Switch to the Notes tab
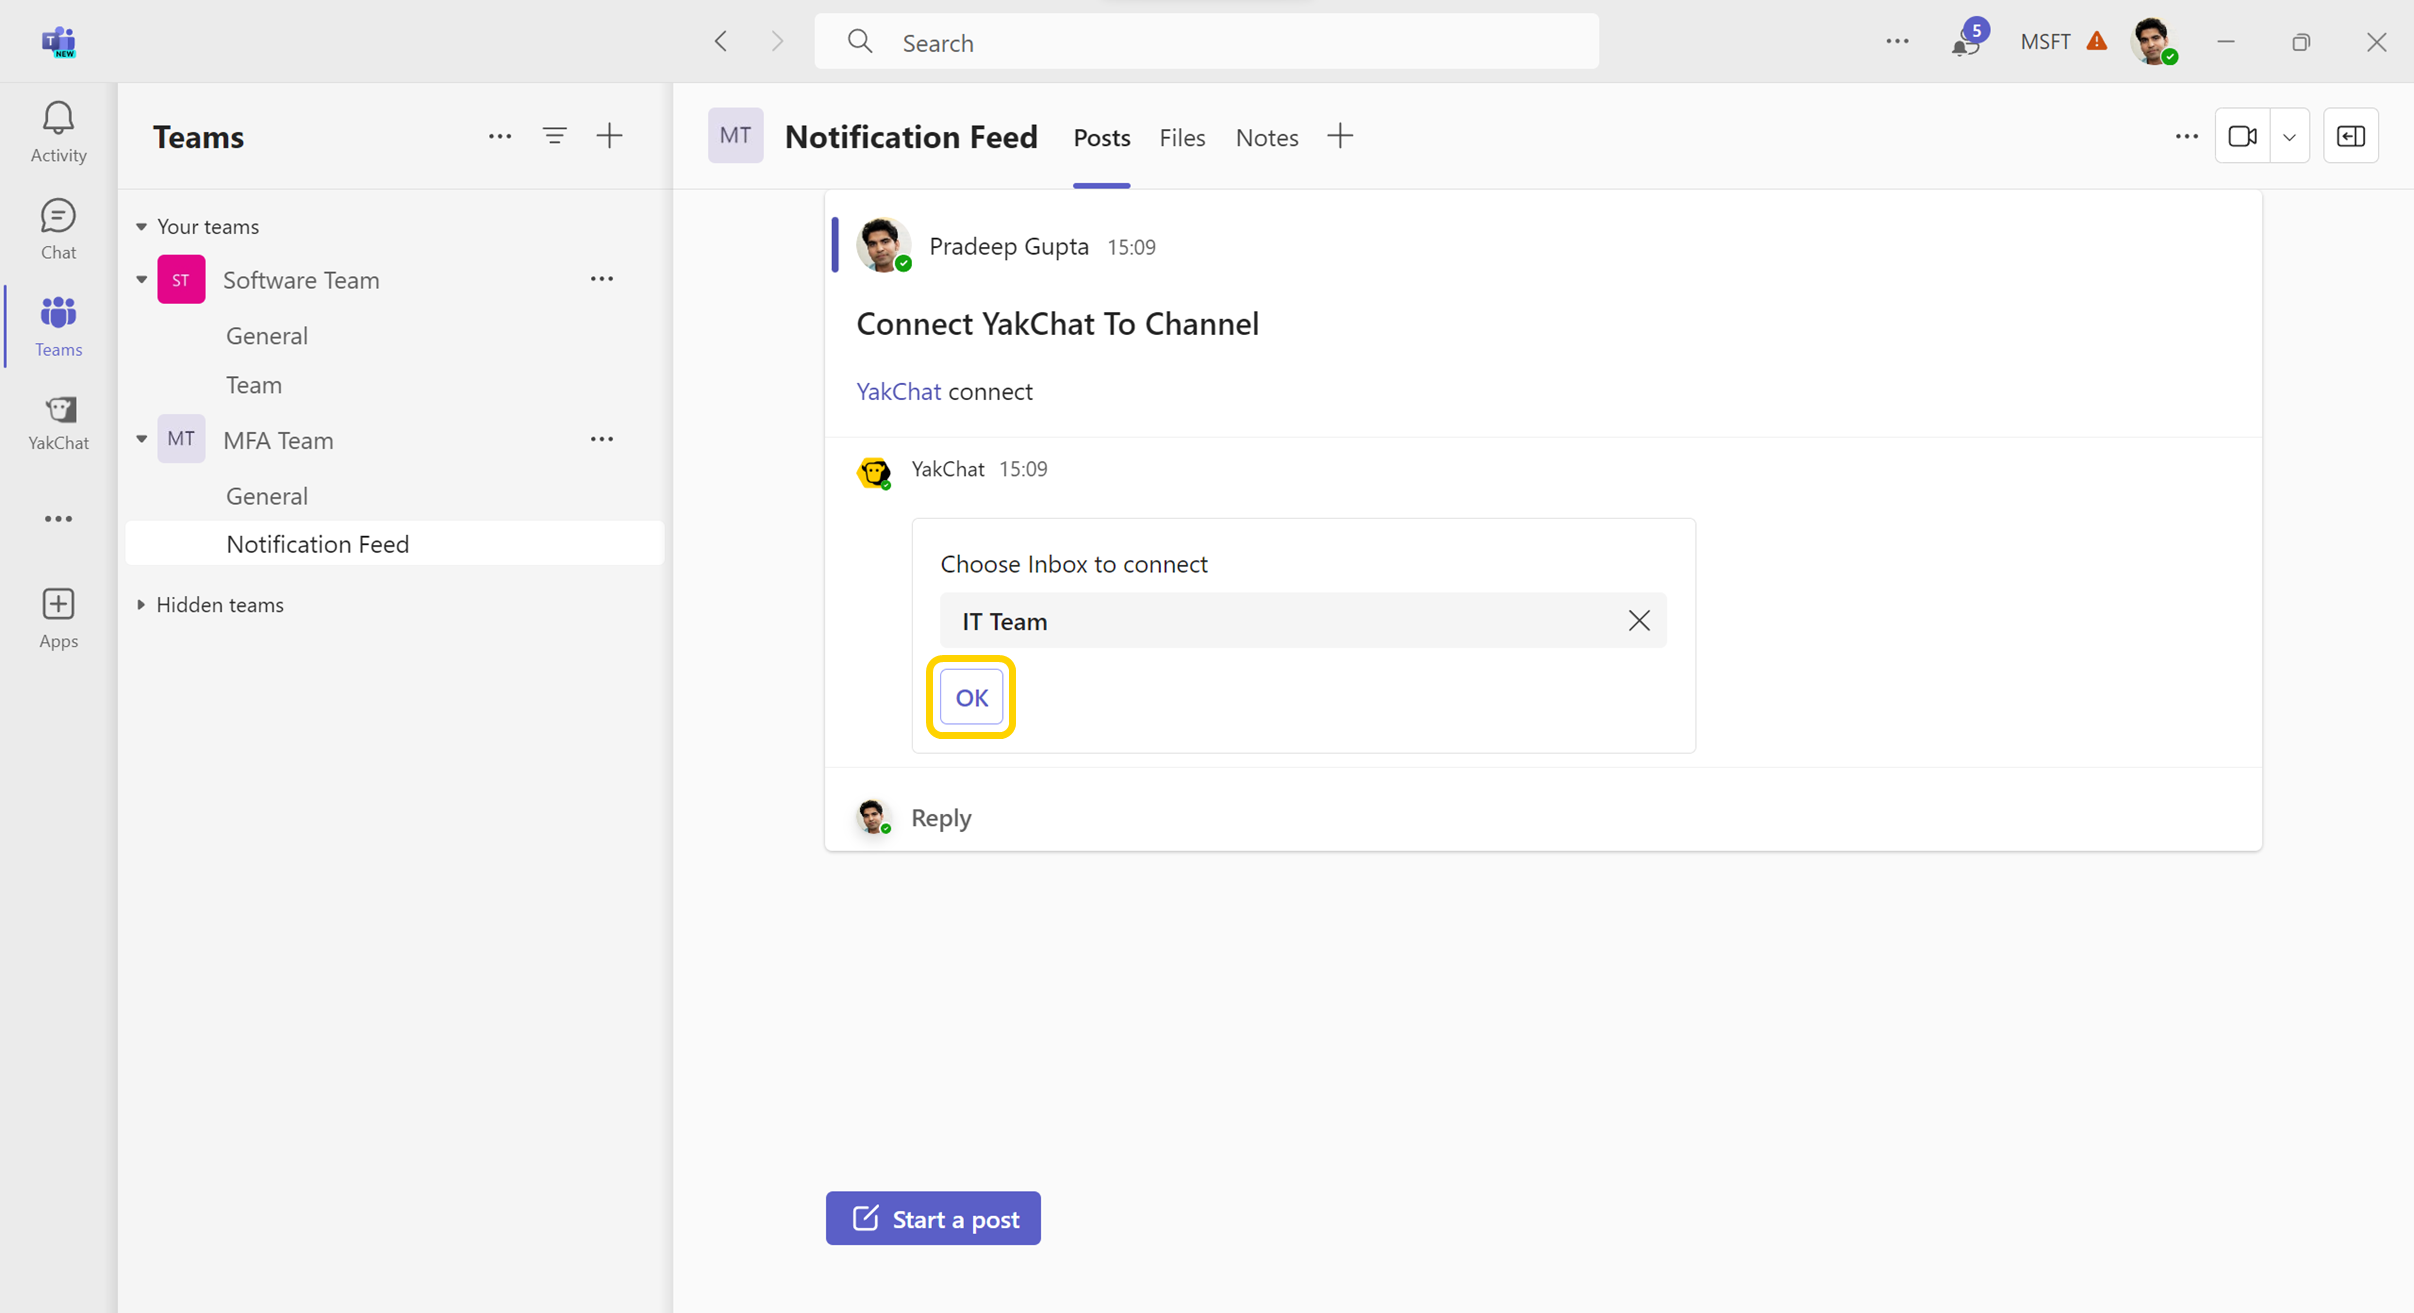 (1266, 137)
